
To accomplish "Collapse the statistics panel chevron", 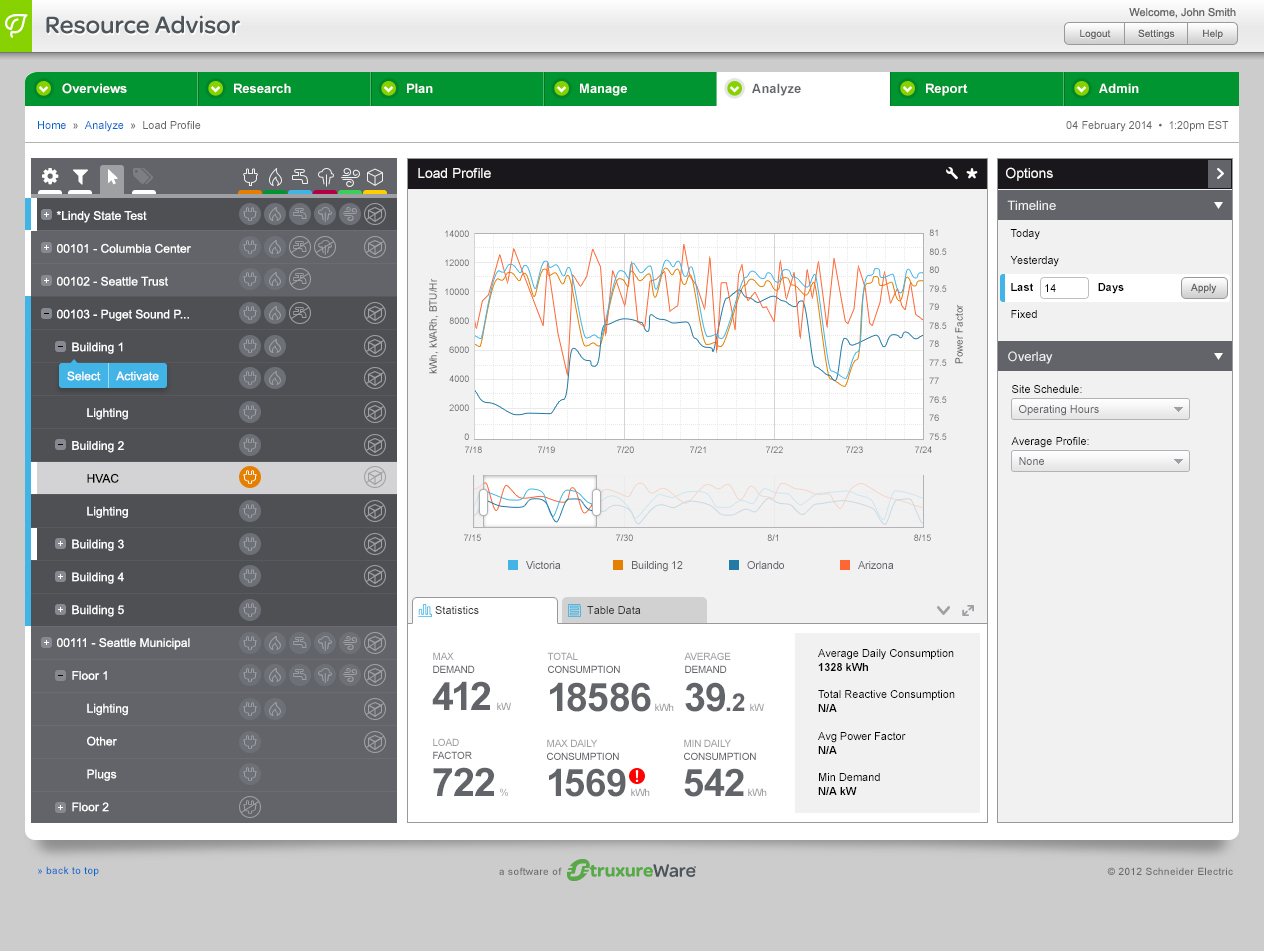I will (943, 610).
